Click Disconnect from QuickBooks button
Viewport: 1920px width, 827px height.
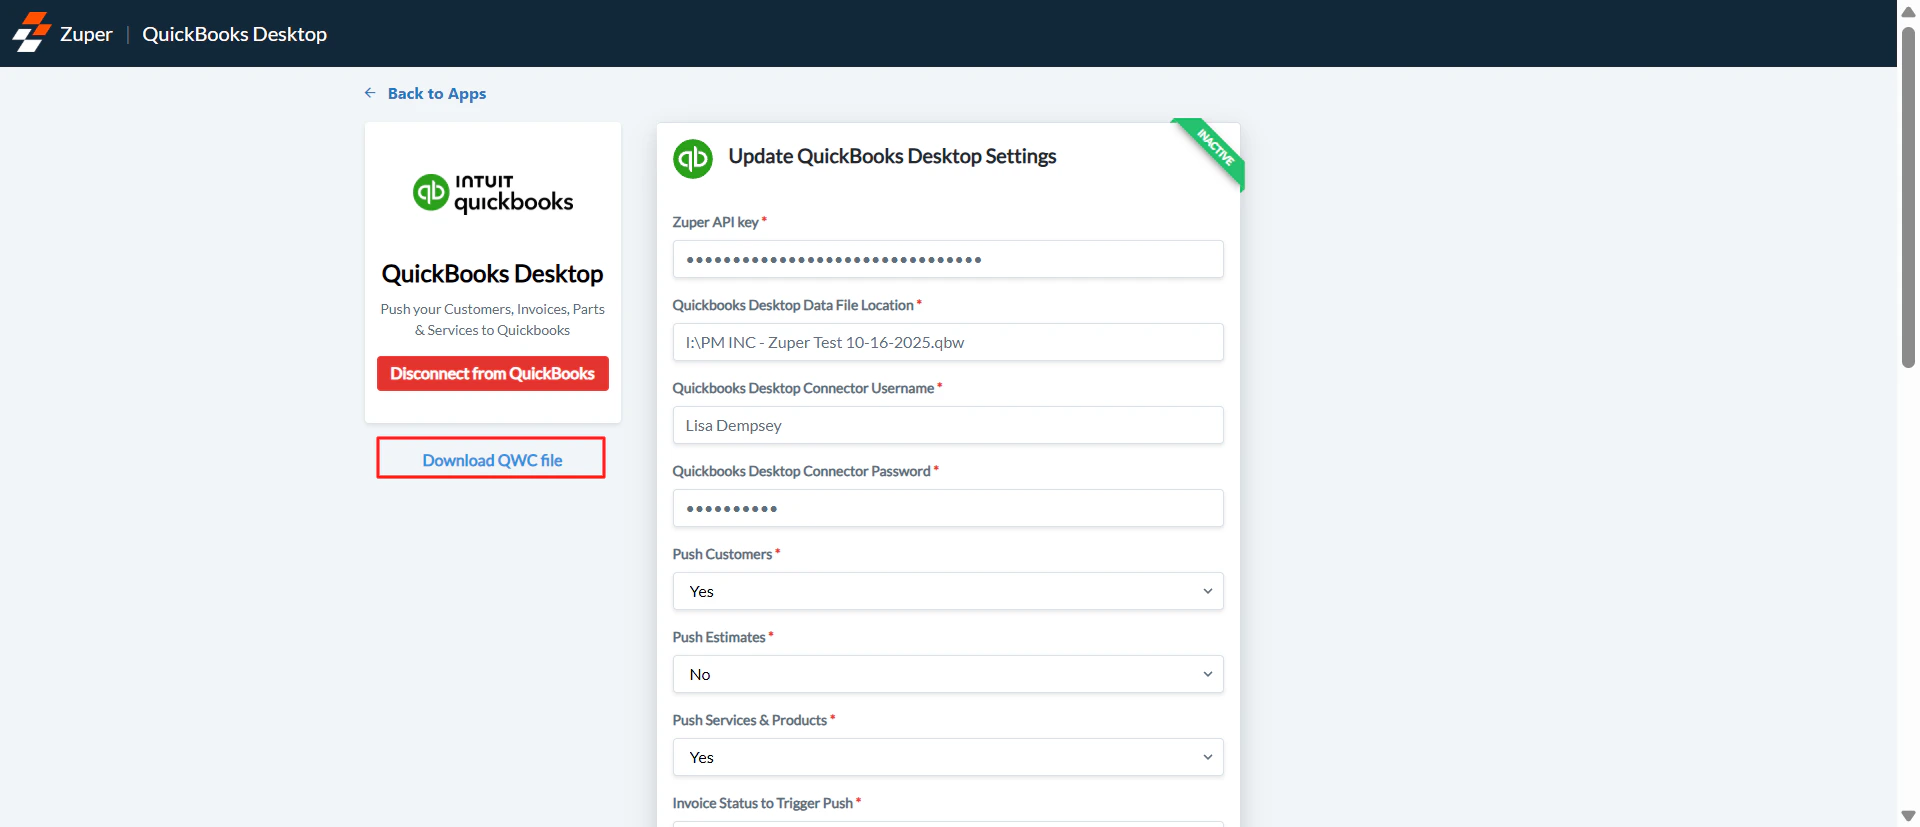(493, 374)
